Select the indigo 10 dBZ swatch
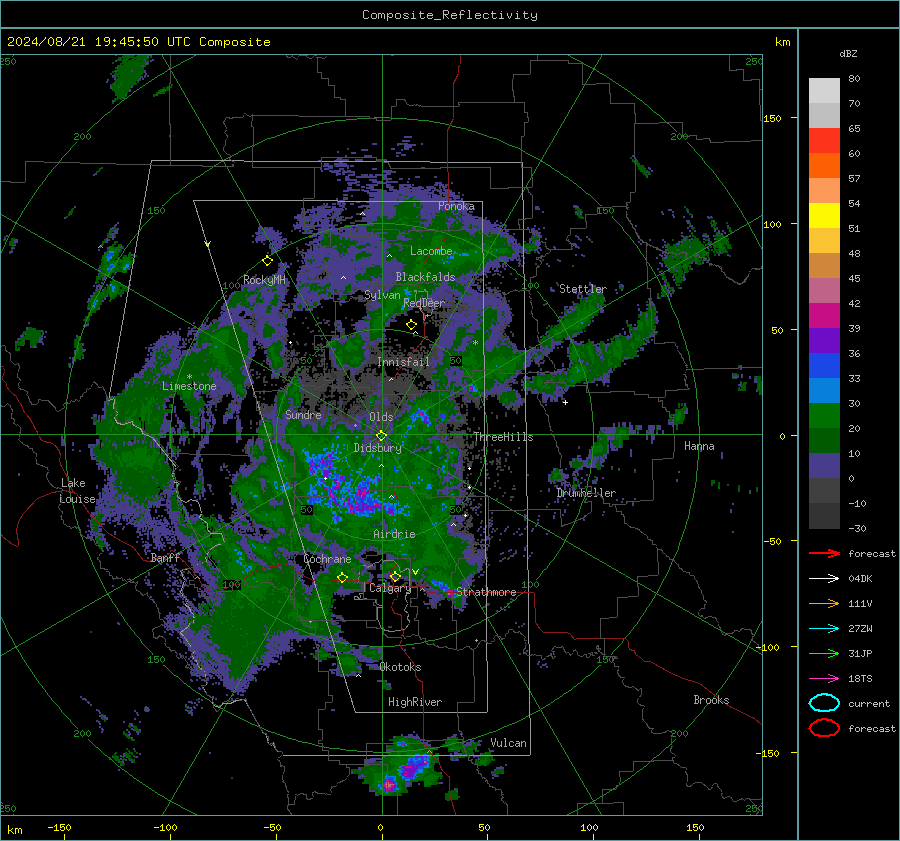900x841 pixels. point(824,466)
